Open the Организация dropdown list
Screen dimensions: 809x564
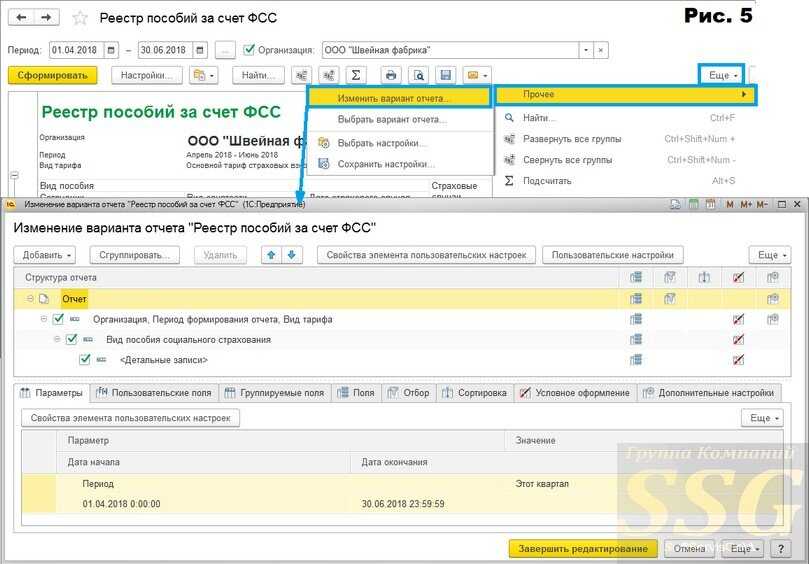point(586,50)
